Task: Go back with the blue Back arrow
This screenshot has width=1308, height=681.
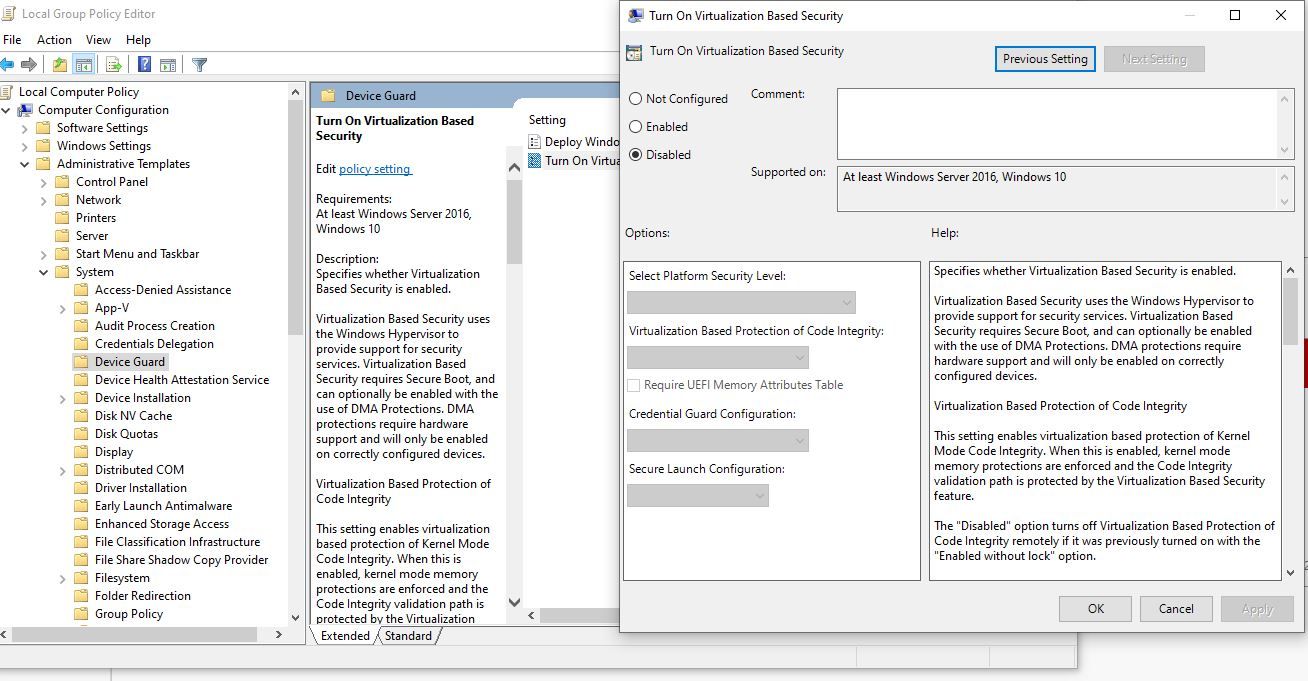Action: pos(7,65)
